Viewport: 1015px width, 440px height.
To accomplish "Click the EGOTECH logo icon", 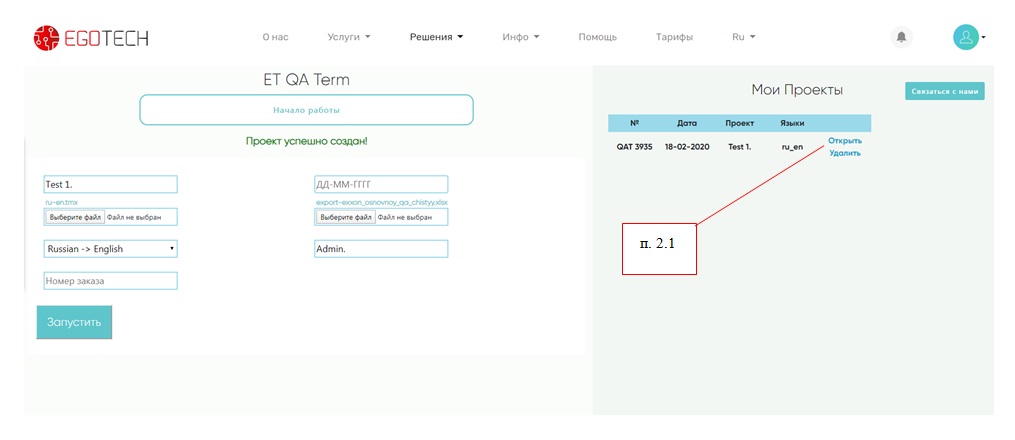I will coord(46,38).
